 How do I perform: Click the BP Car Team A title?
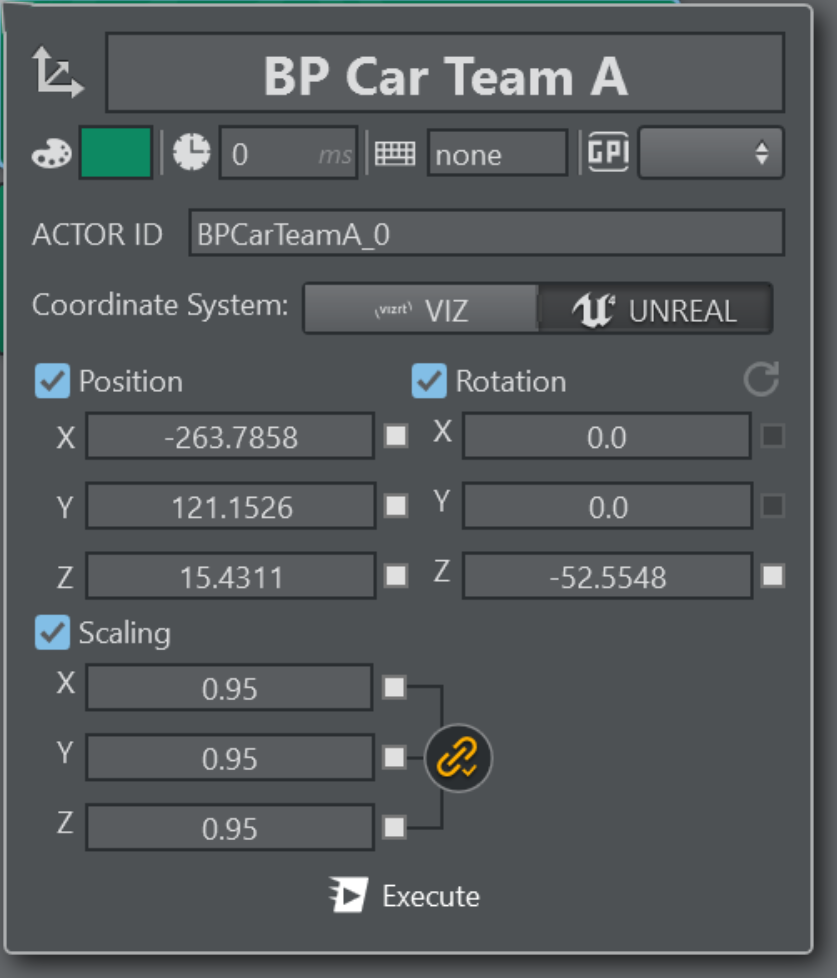tap(445, 74)
